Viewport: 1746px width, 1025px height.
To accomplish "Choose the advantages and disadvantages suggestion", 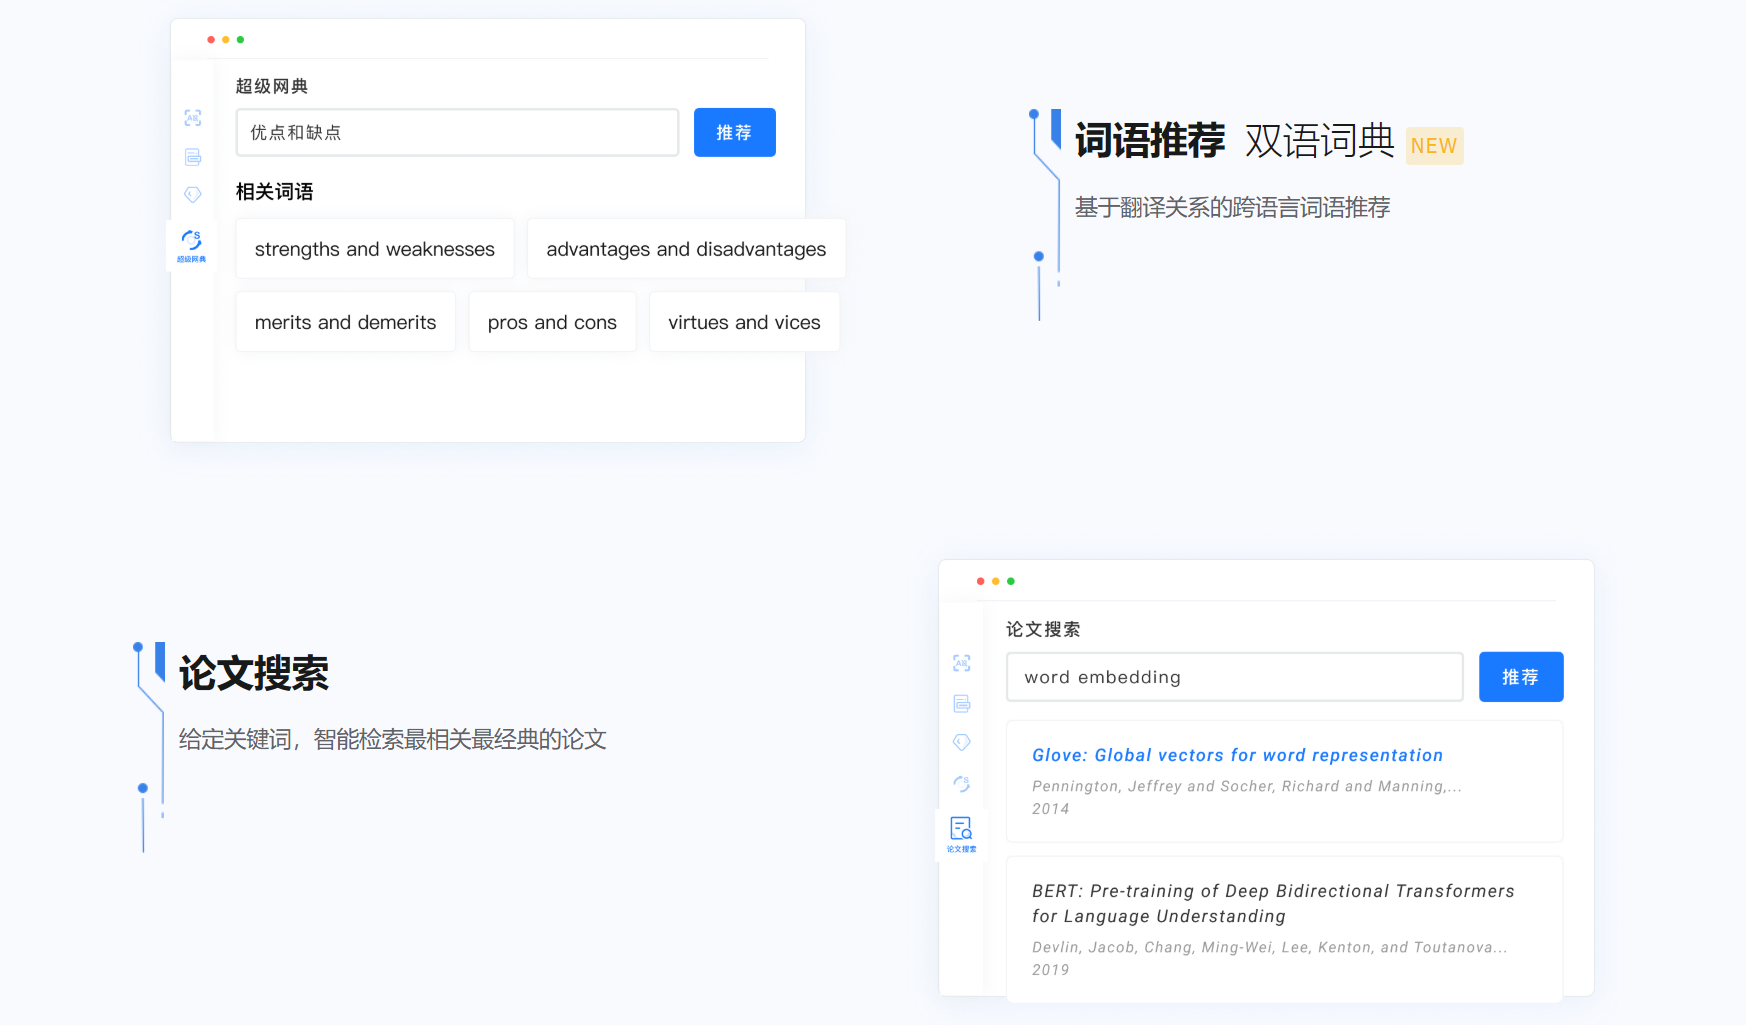I will tap(686, 249).
